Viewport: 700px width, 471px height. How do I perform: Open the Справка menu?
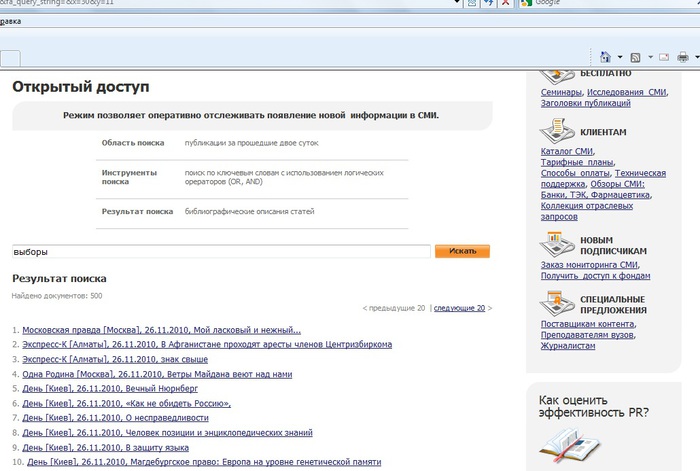[x=10, y=21]
